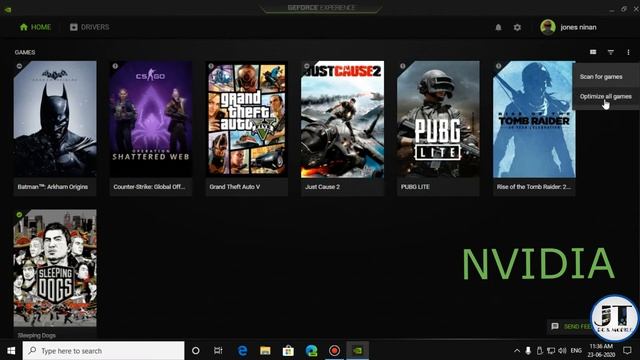Image resolution: width=640 pixels, height=360 pixels.
Task: Click Grand Theft Auto V status badge
Action: [211, 66]
